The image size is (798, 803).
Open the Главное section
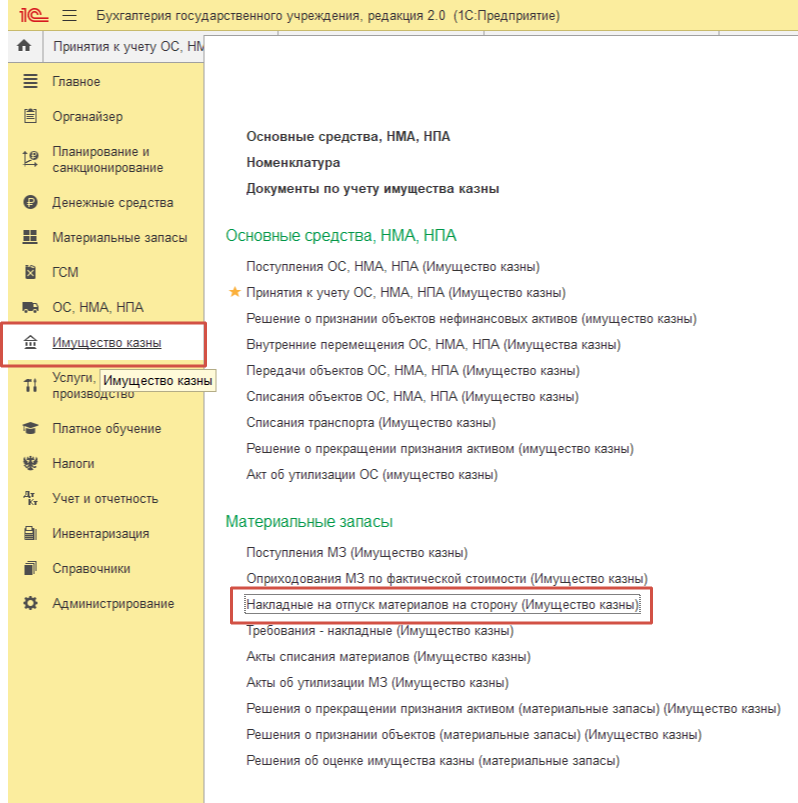click(76, 81)
